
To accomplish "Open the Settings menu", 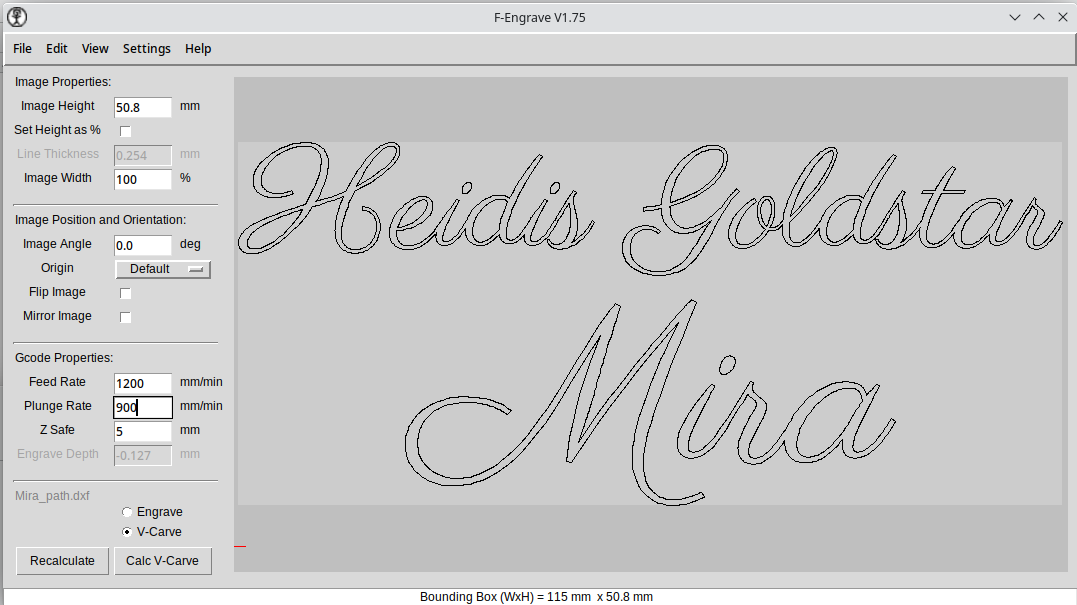I will pos(147,49).
